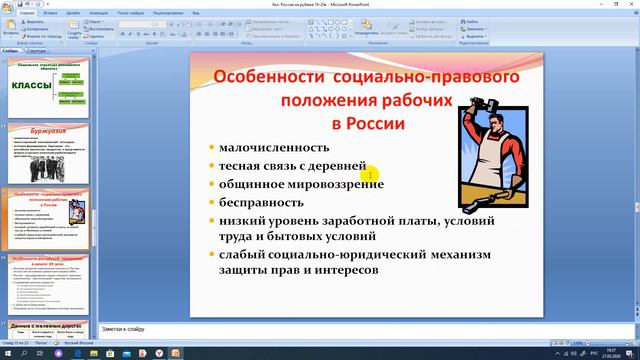This screenshot has height=360, width=640.
Task: Open Task View on the taskbar
Action: pyautogui.click(x=40, y=353)
